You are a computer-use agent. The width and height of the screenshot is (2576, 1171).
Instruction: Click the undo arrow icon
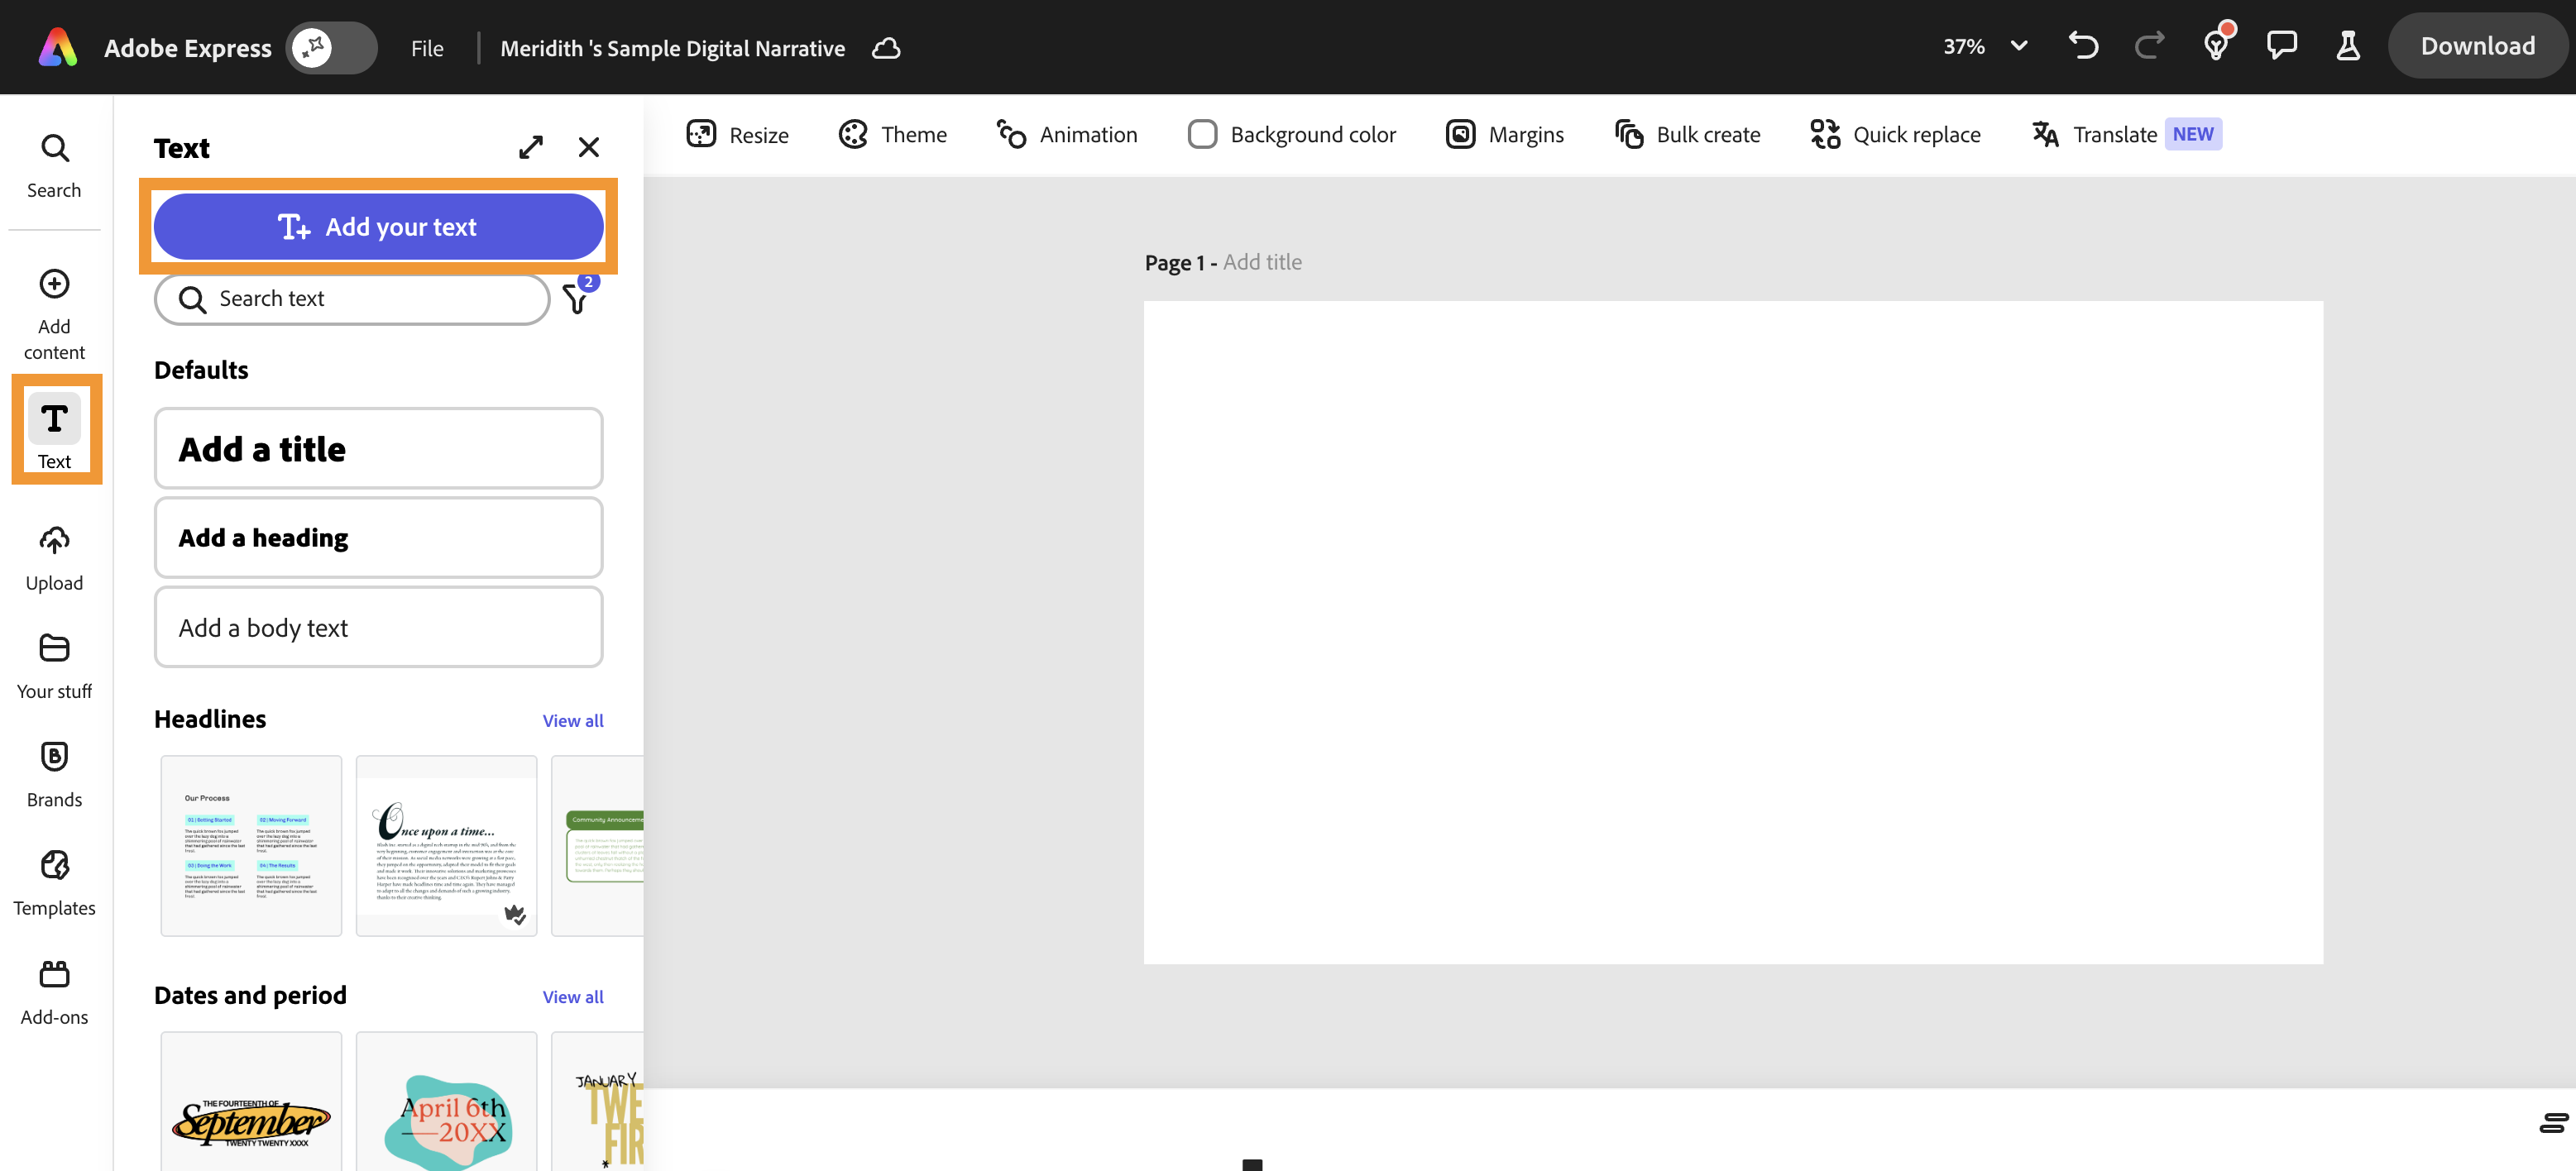(2083, 46)
